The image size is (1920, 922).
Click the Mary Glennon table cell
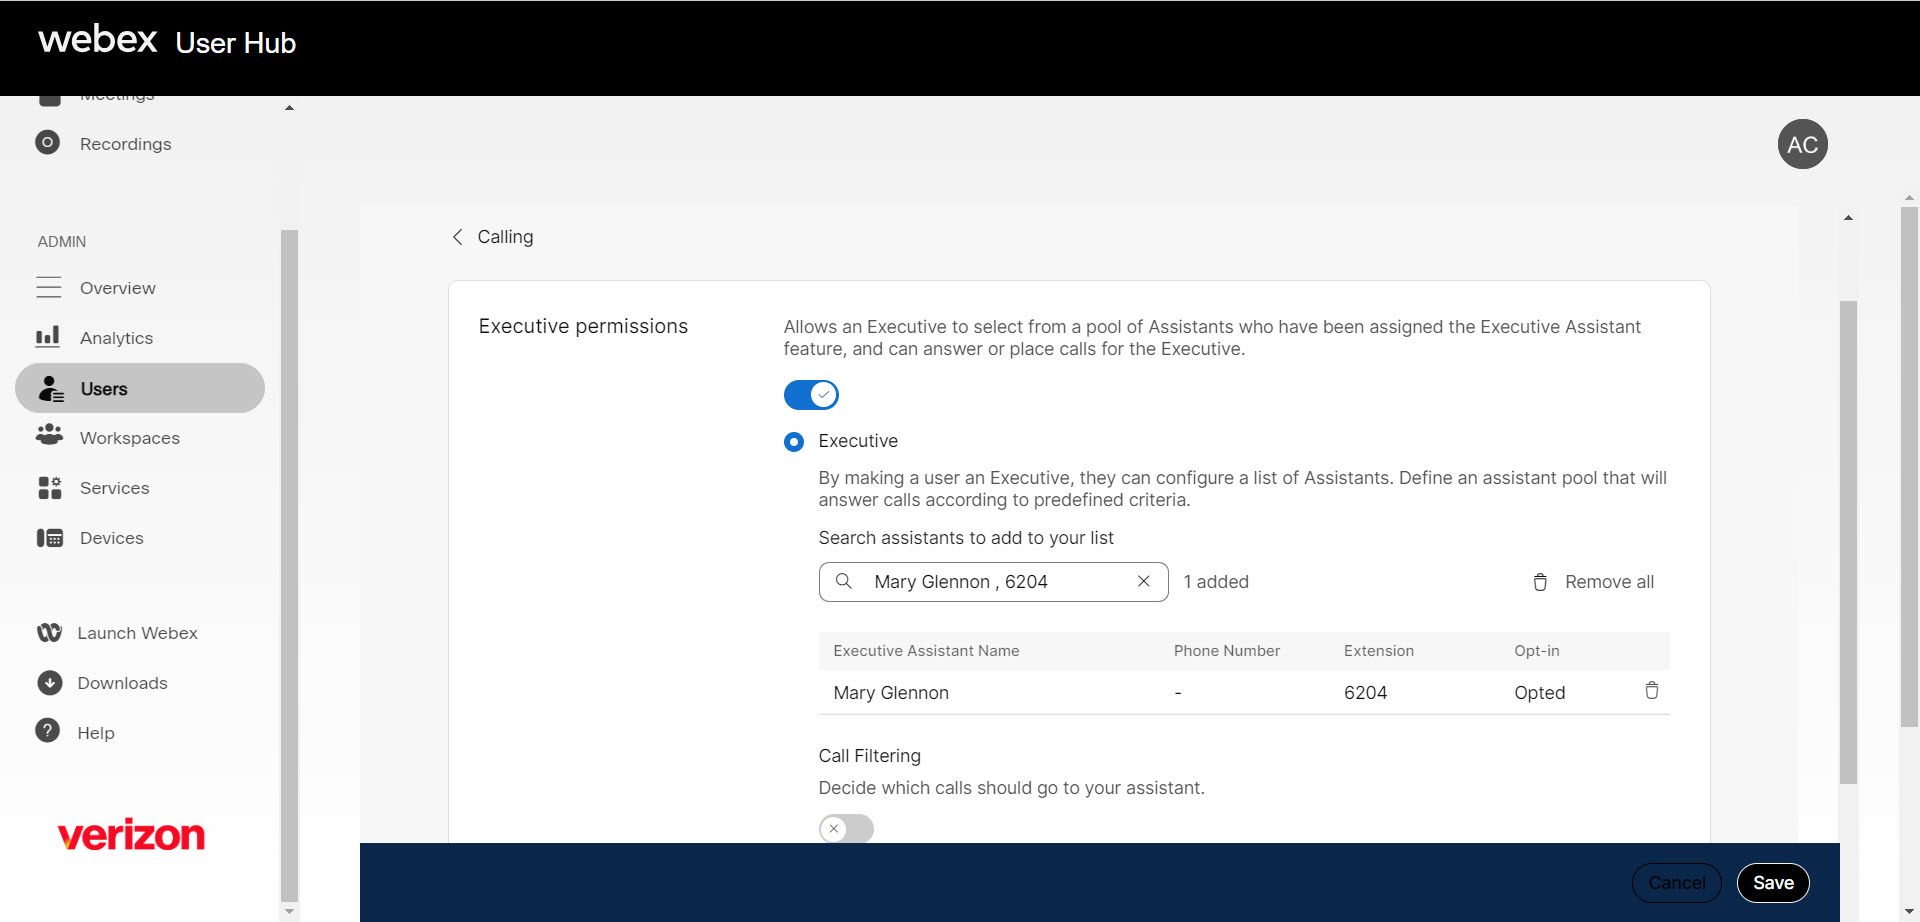(891, 693)
